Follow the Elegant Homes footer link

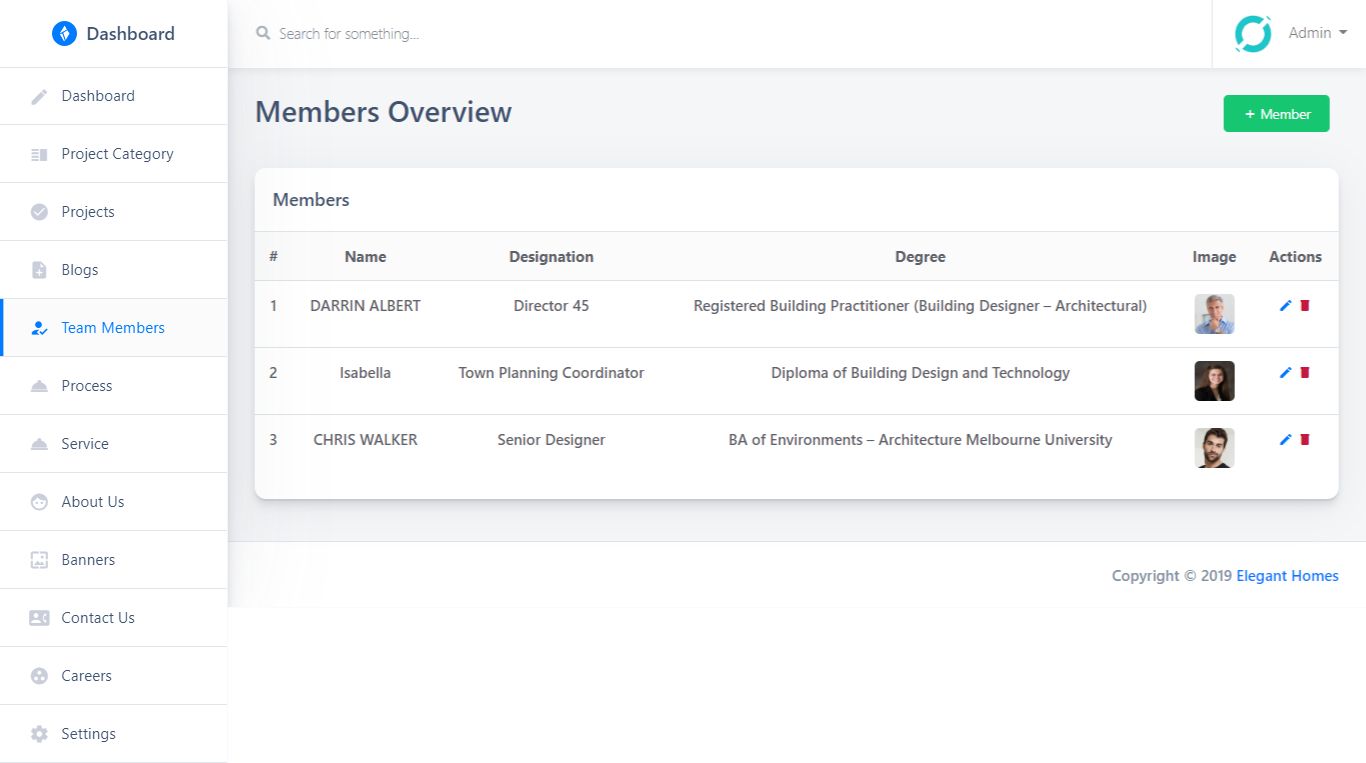[x=1287, y=576]
